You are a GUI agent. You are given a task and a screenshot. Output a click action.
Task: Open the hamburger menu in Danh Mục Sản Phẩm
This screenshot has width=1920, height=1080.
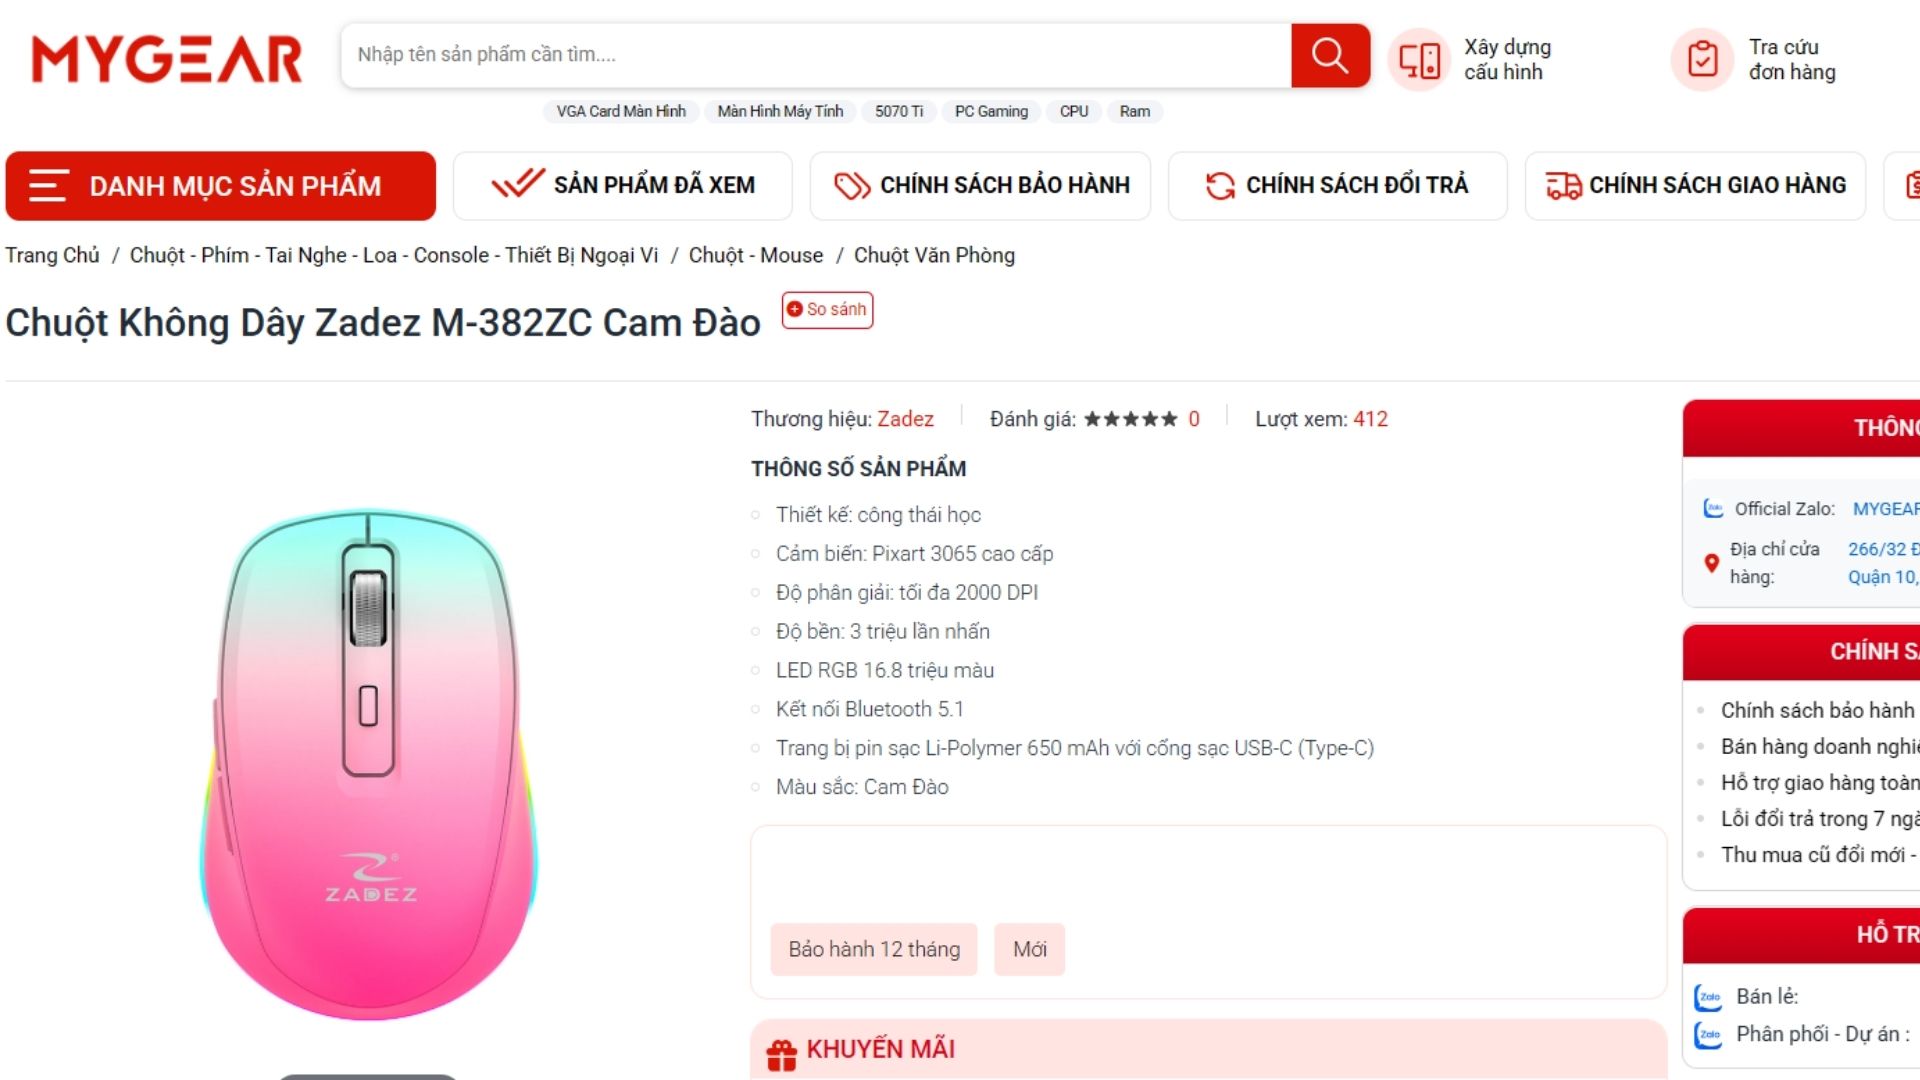coord(48,186)
